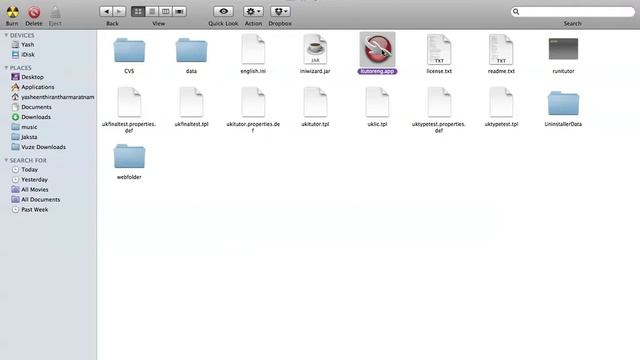
Task: Select the data folder icon
Action: 191,50
